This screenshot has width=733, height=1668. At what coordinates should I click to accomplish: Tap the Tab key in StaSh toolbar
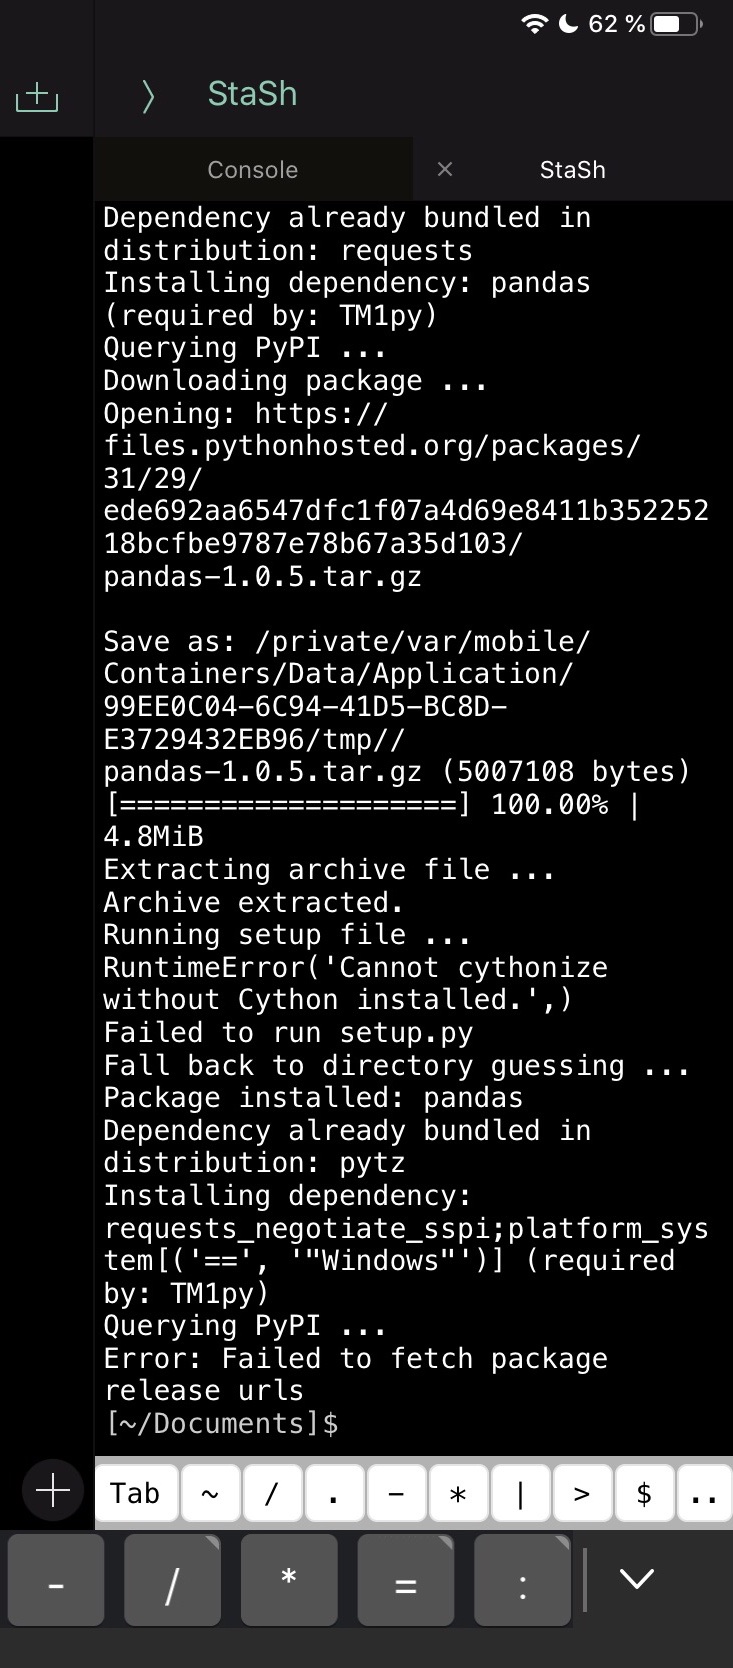pos(135,1493)
